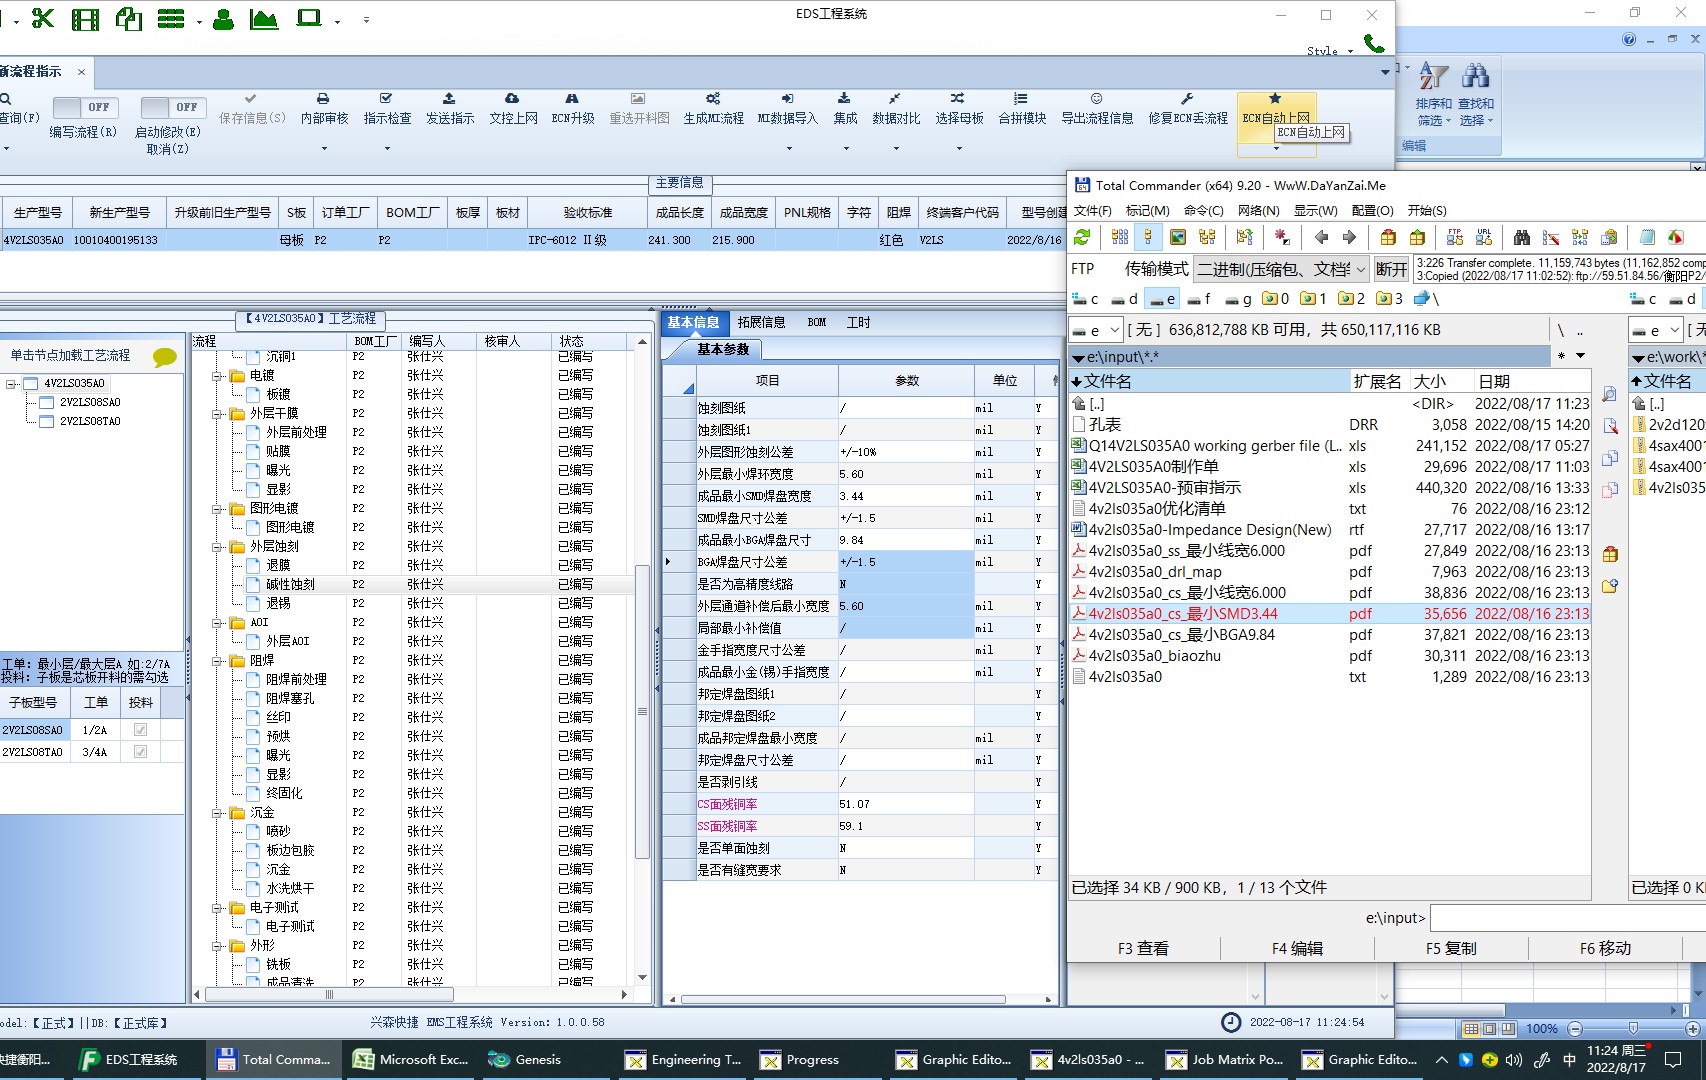Image resolution: width=1706 pixels, height=1080 pixels.
Task: Click the F4 编辑 button
Action: (x=1297, y=948)
